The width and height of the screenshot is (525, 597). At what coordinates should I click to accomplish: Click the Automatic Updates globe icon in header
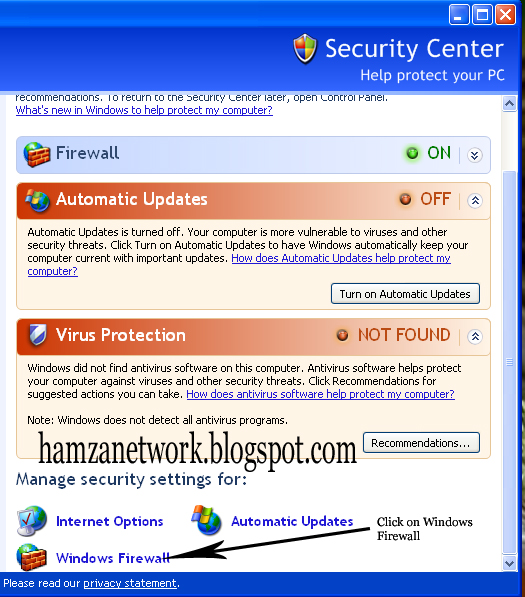coord(37,200)
